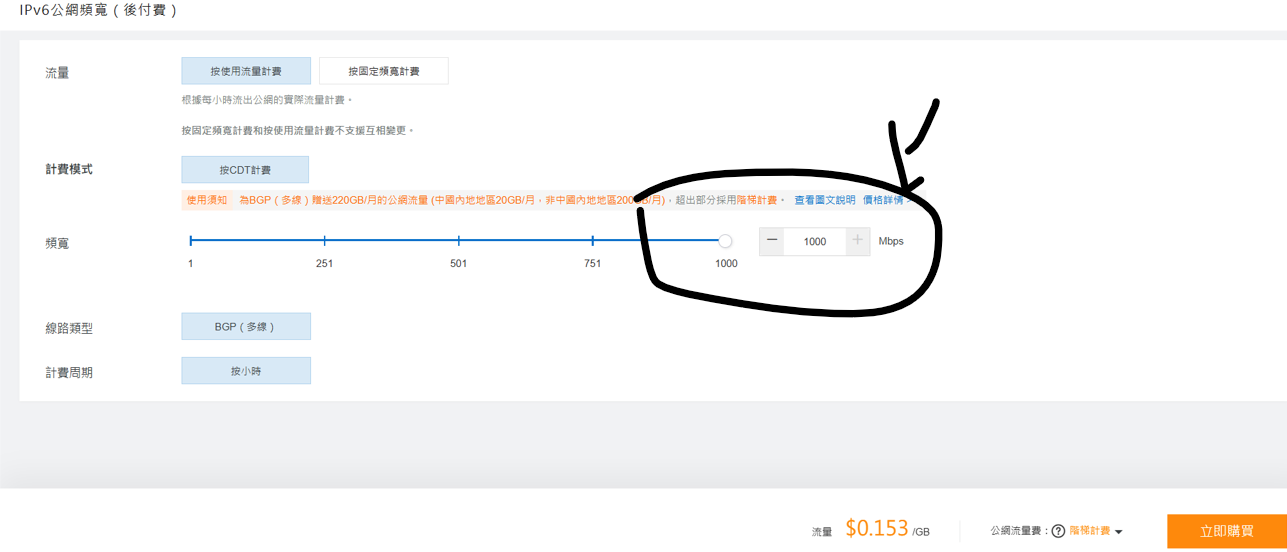The image size is (1287, 552).
Task: Select 按使用流量計費 billing option
Action: point(246,71)
